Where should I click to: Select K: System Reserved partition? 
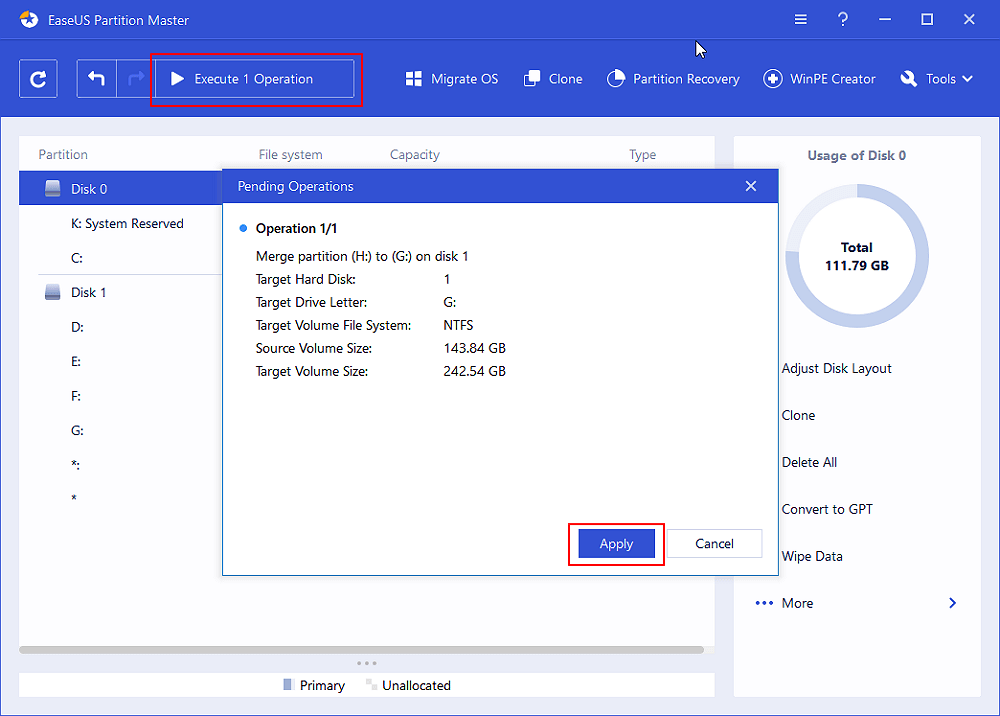pos(127,224)
